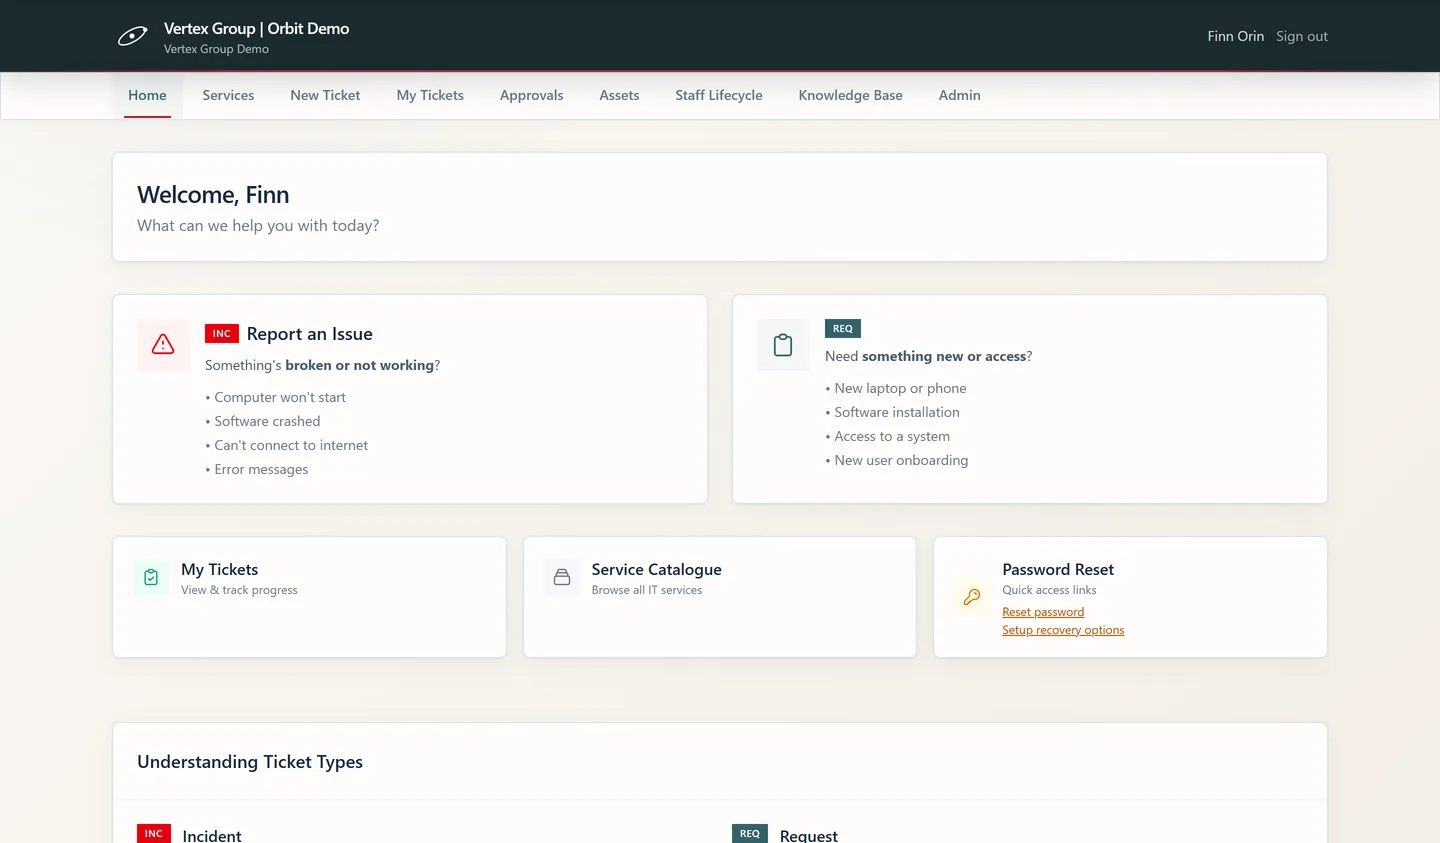Click the Software installation bullet
The height and width of the screenshot is (843, 1440).
[893, 412]
